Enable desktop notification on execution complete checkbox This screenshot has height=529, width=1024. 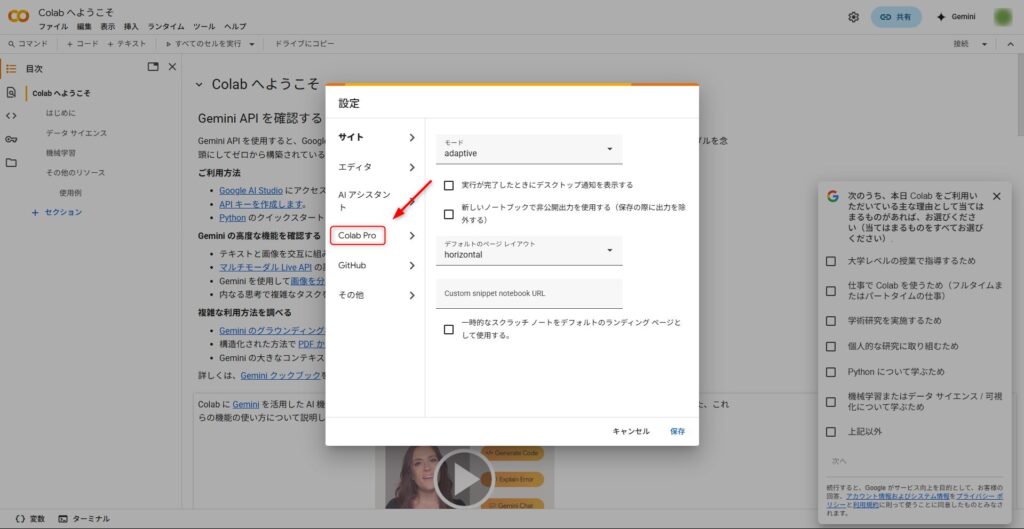[x=449, y=185]
